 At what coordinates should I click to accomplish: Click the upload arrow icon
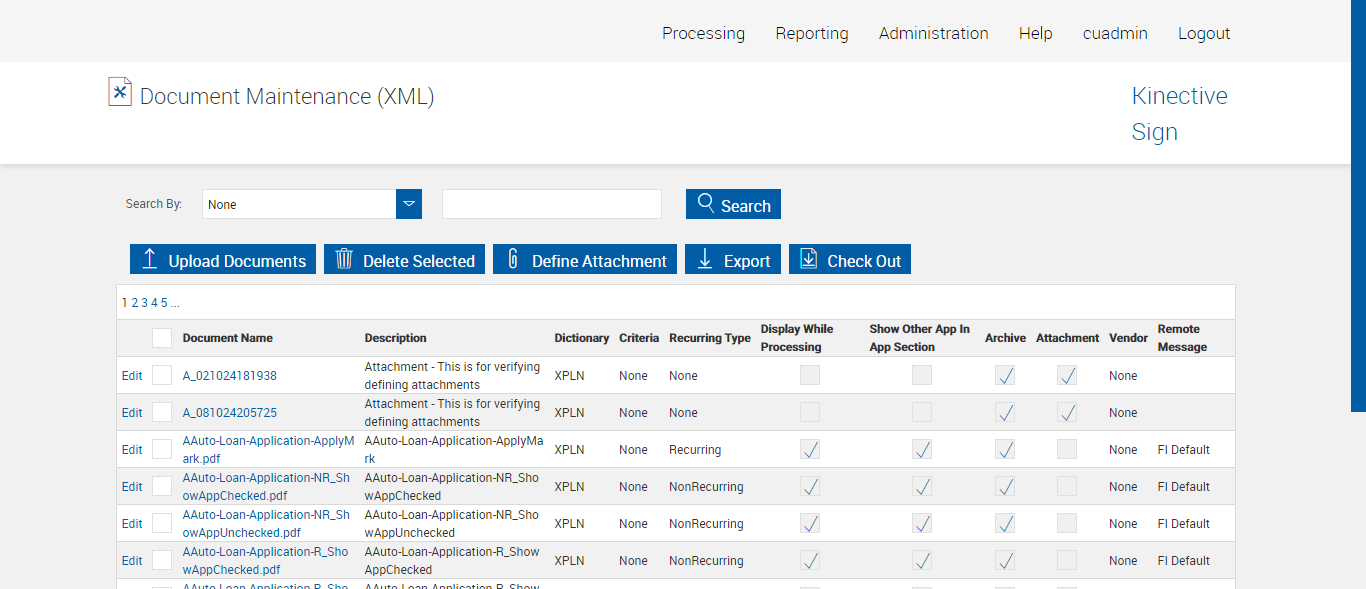(150, 259)
